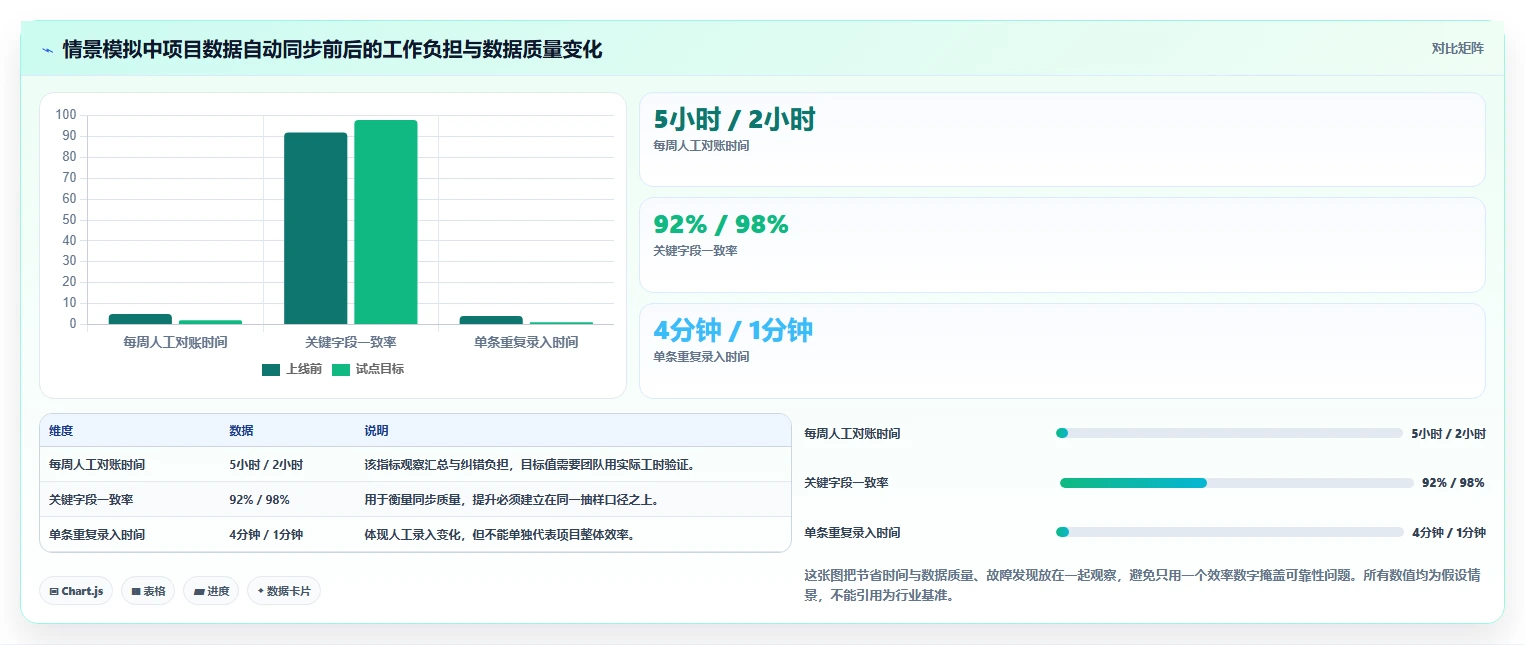This screenshot has height=645, width=1525.
Task: Click the 单条重复录入时间 caption in the data card
Action: (x=701, y=357)
